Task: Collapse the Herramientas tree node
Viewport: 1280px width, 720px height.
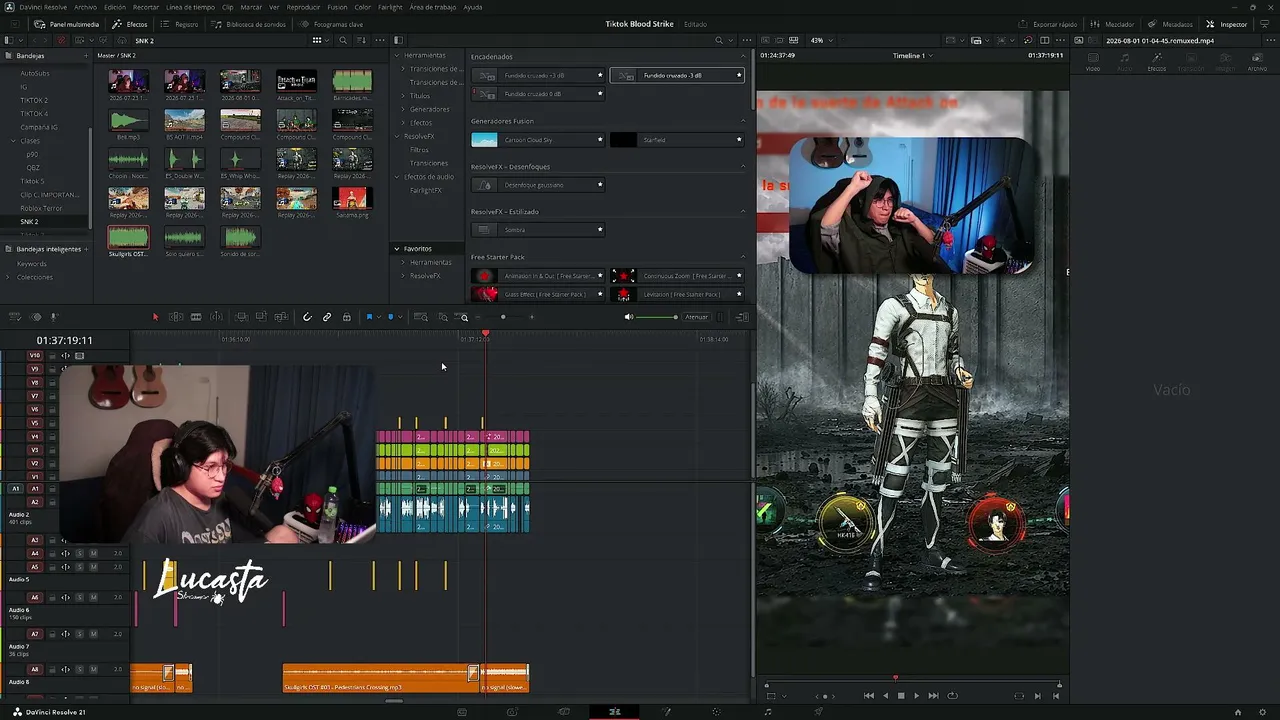Action: [397, 55]
